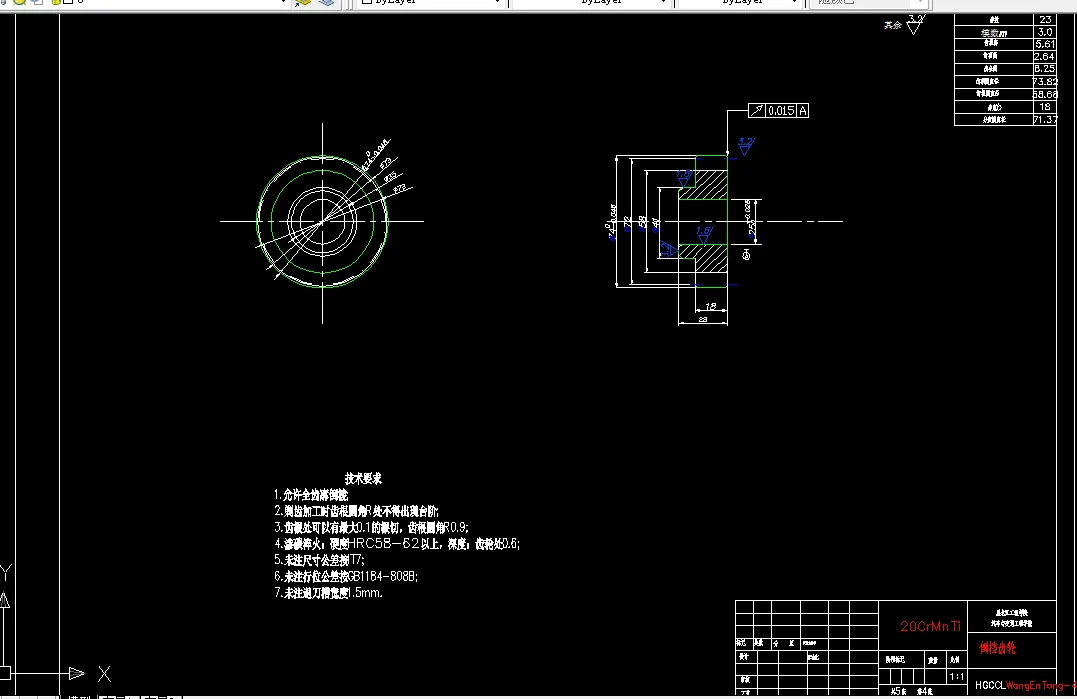This screenshot has width=1077, height=699.
Task: Click the red part name 倒挡齿轮
Action: click(997, 648)
